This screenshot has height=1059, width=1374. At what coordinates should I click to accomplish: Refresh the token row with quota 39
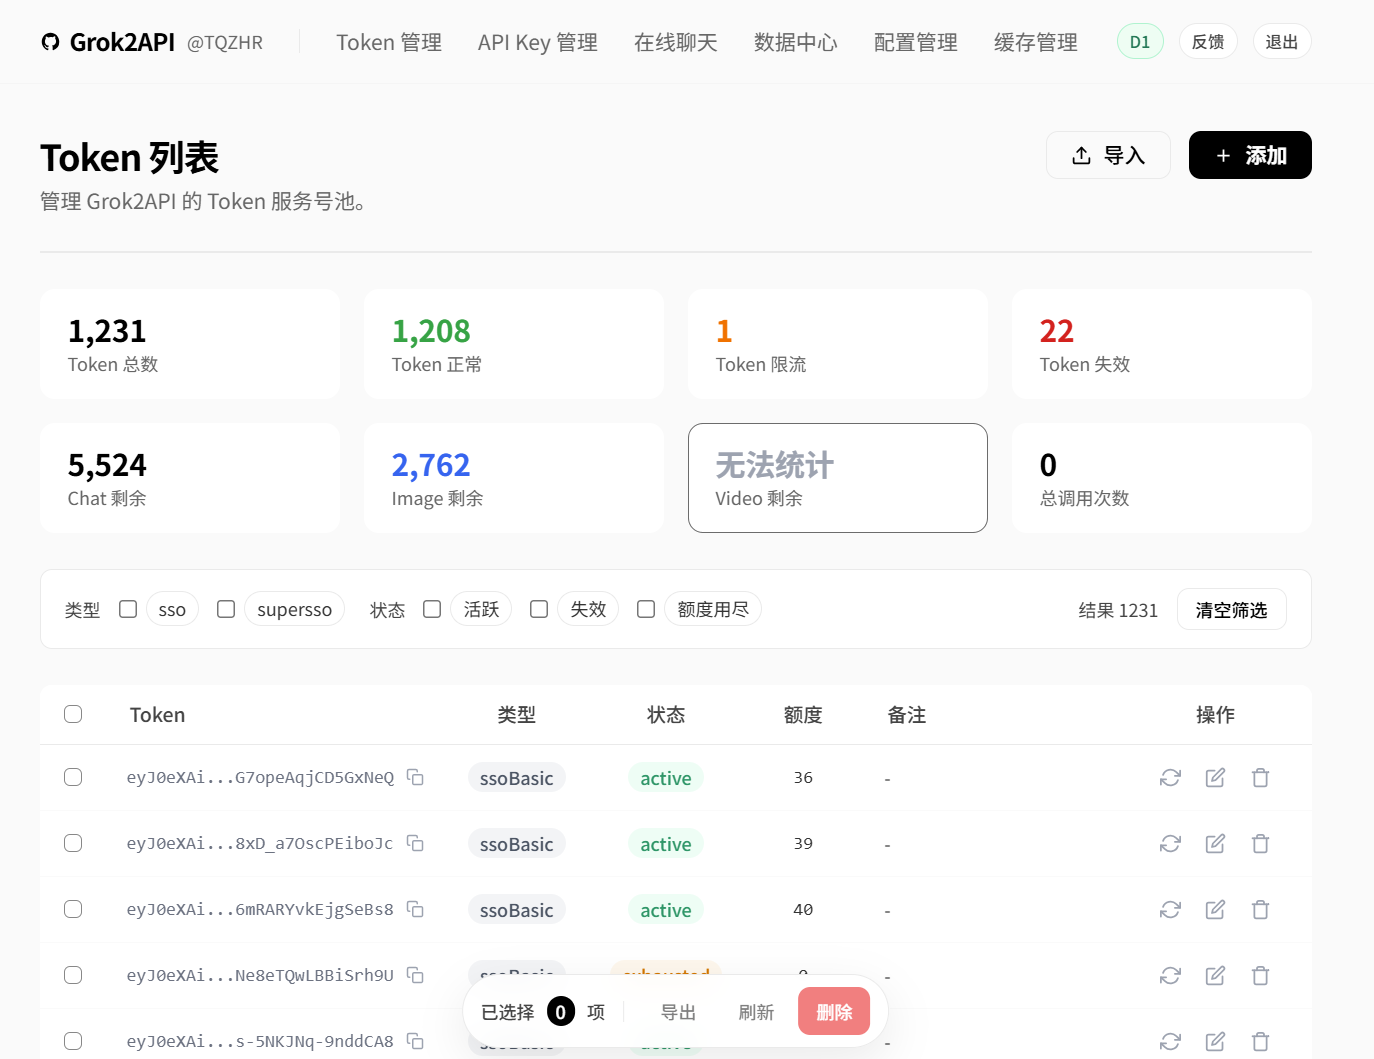(x=1170, y=843)
